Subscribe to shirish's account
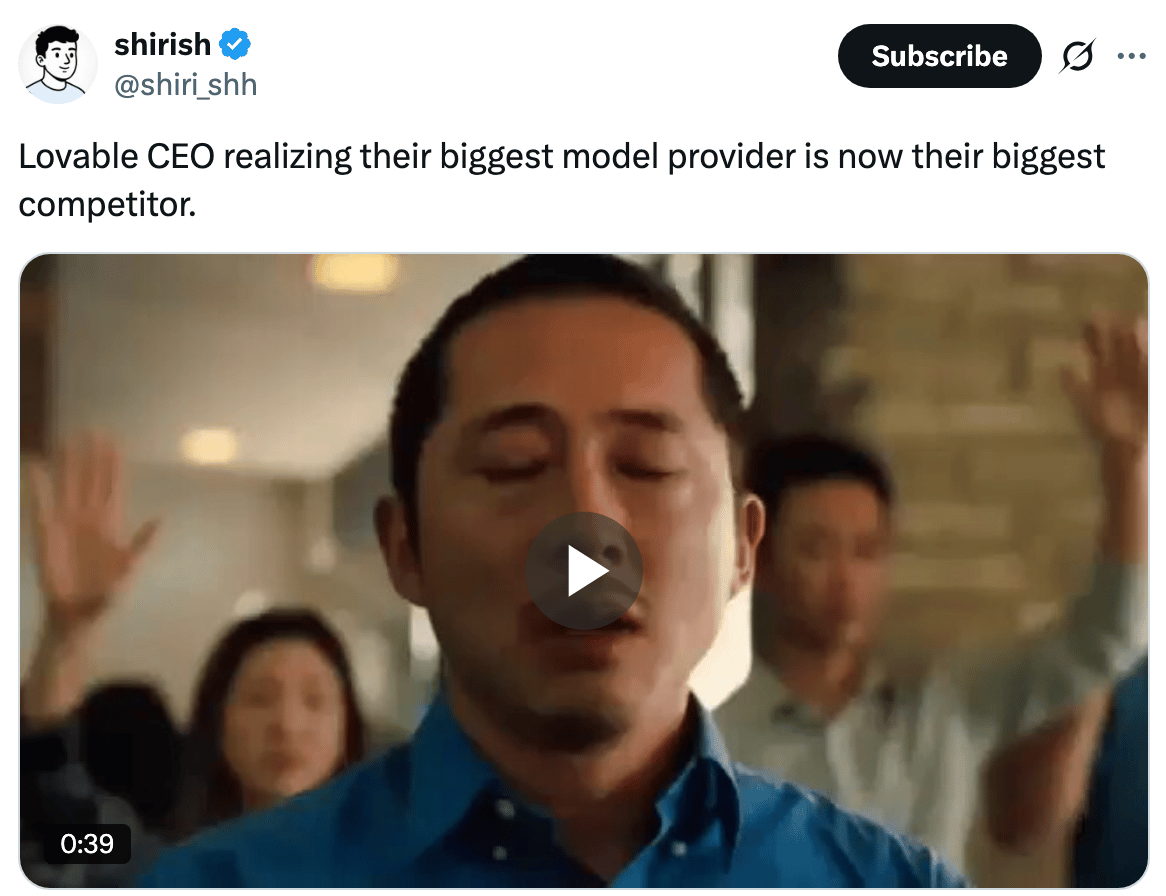 (x=939, y=56)
